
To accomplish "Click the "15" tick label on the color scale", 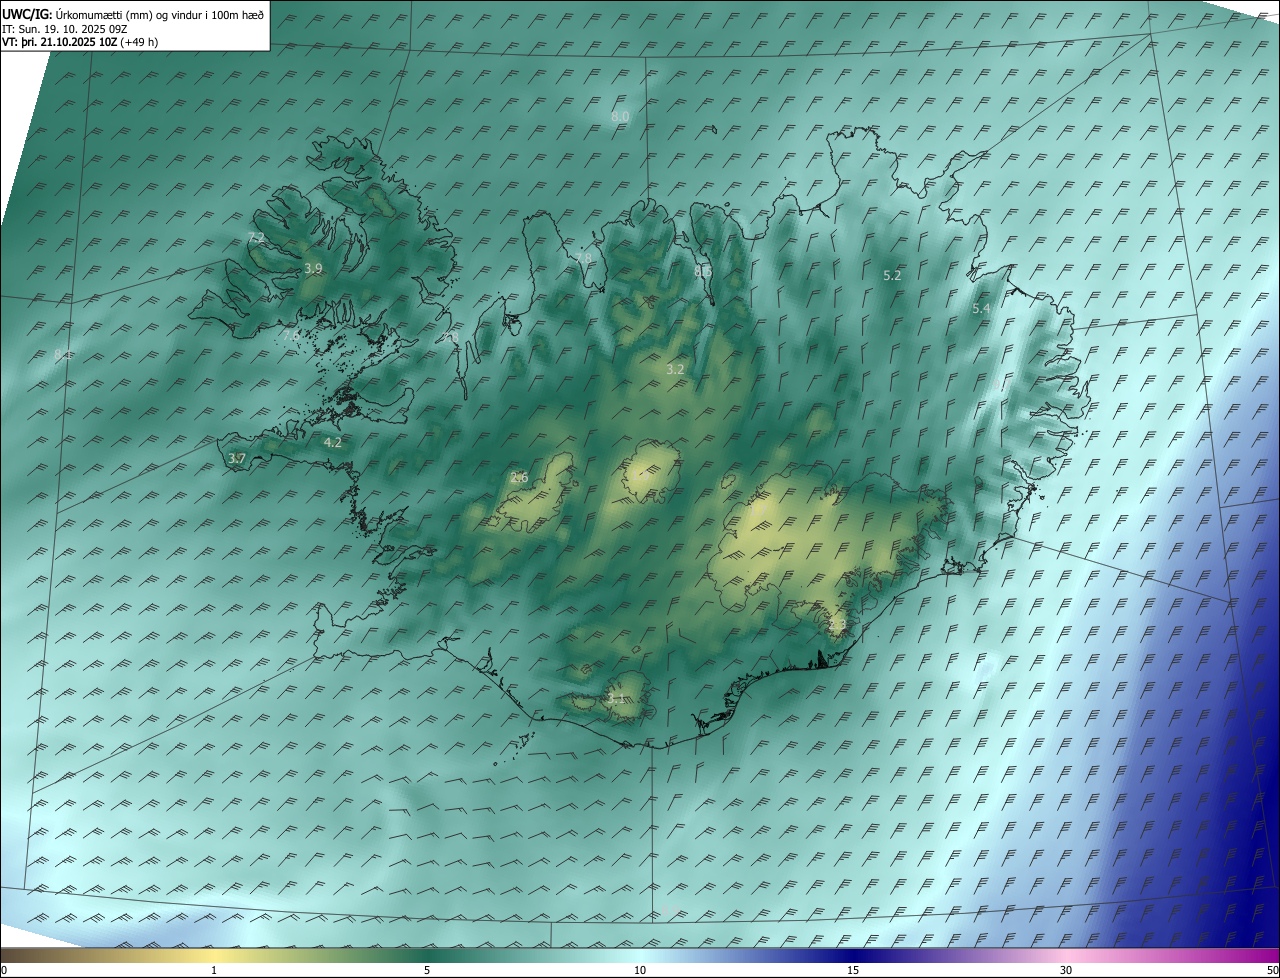I will pyautogui.click(x=853, y=971).
